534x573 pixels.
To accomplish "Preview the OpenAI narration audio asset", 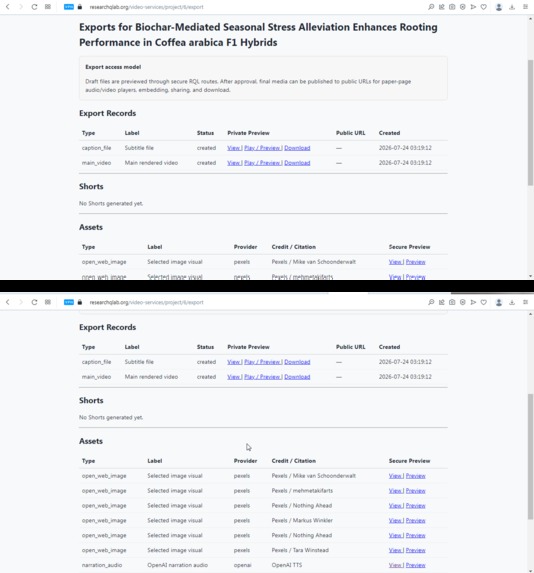I will point(416,565).
